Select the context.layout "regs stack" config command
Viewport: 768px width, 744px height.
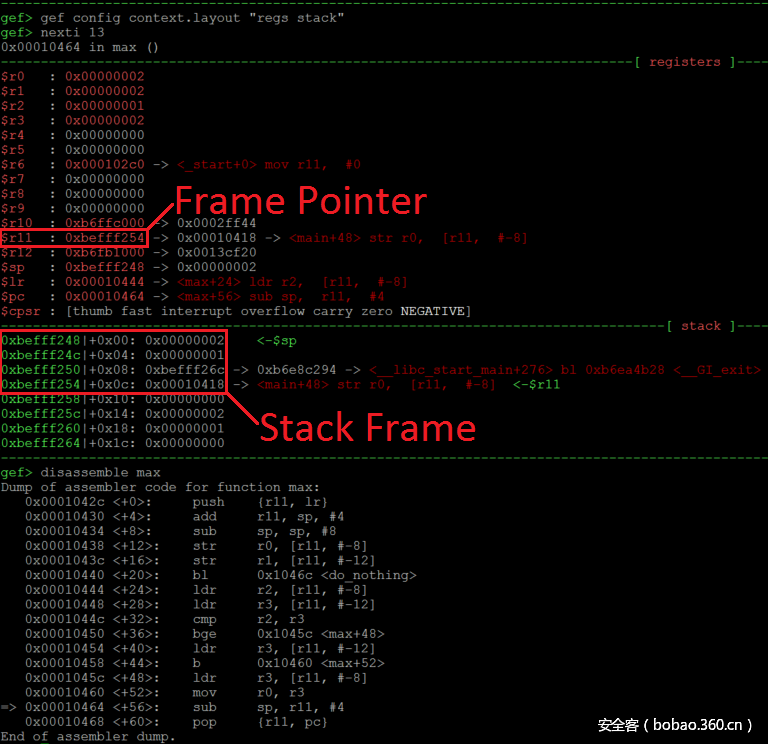pos(170,17)
